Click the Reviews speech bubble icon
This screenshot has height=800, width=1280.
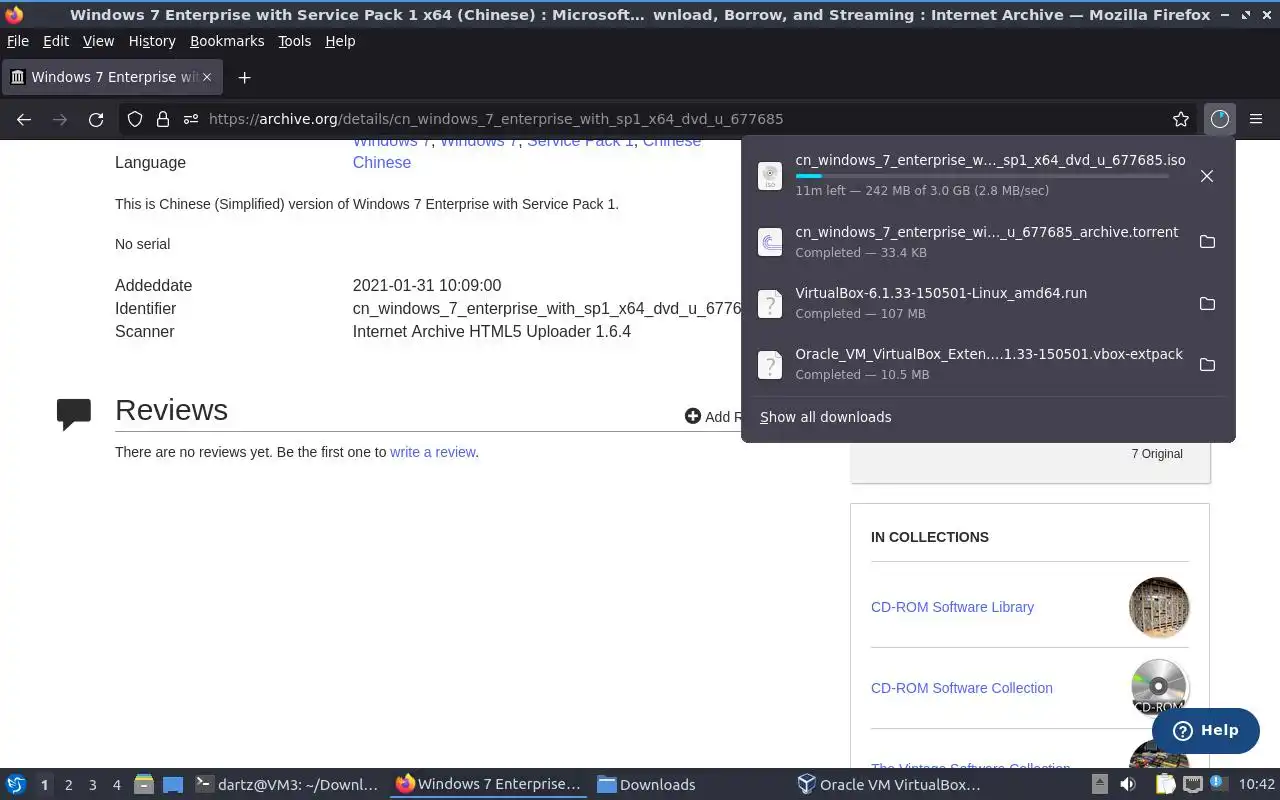click(74, 413)
